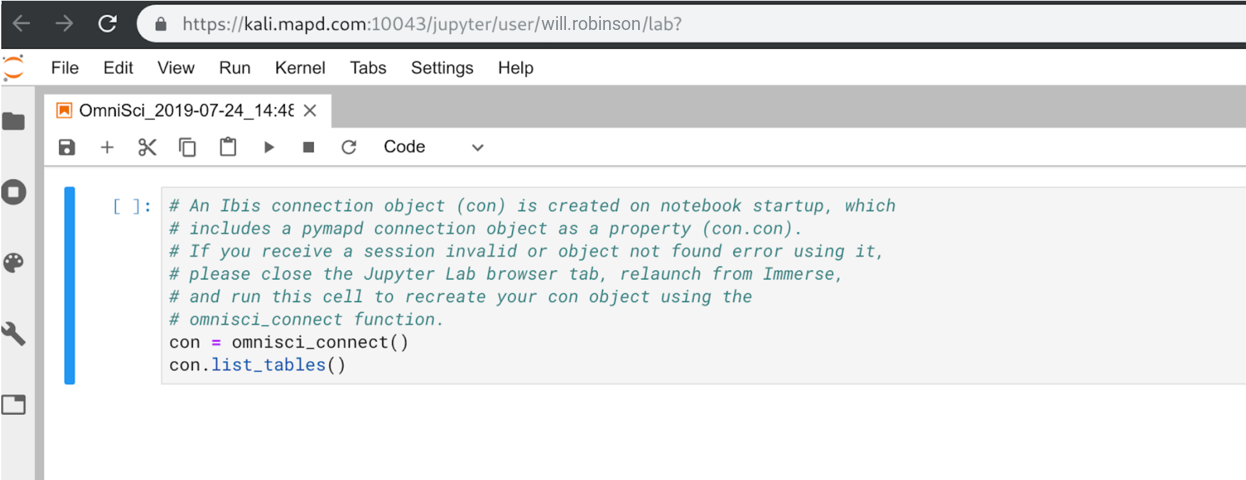Image resolution: width=1246 pixels, height=480 pixels.
Task: Open the wrench tools sidebar icon
Action: pyautogui.click(x=13, y=333)
